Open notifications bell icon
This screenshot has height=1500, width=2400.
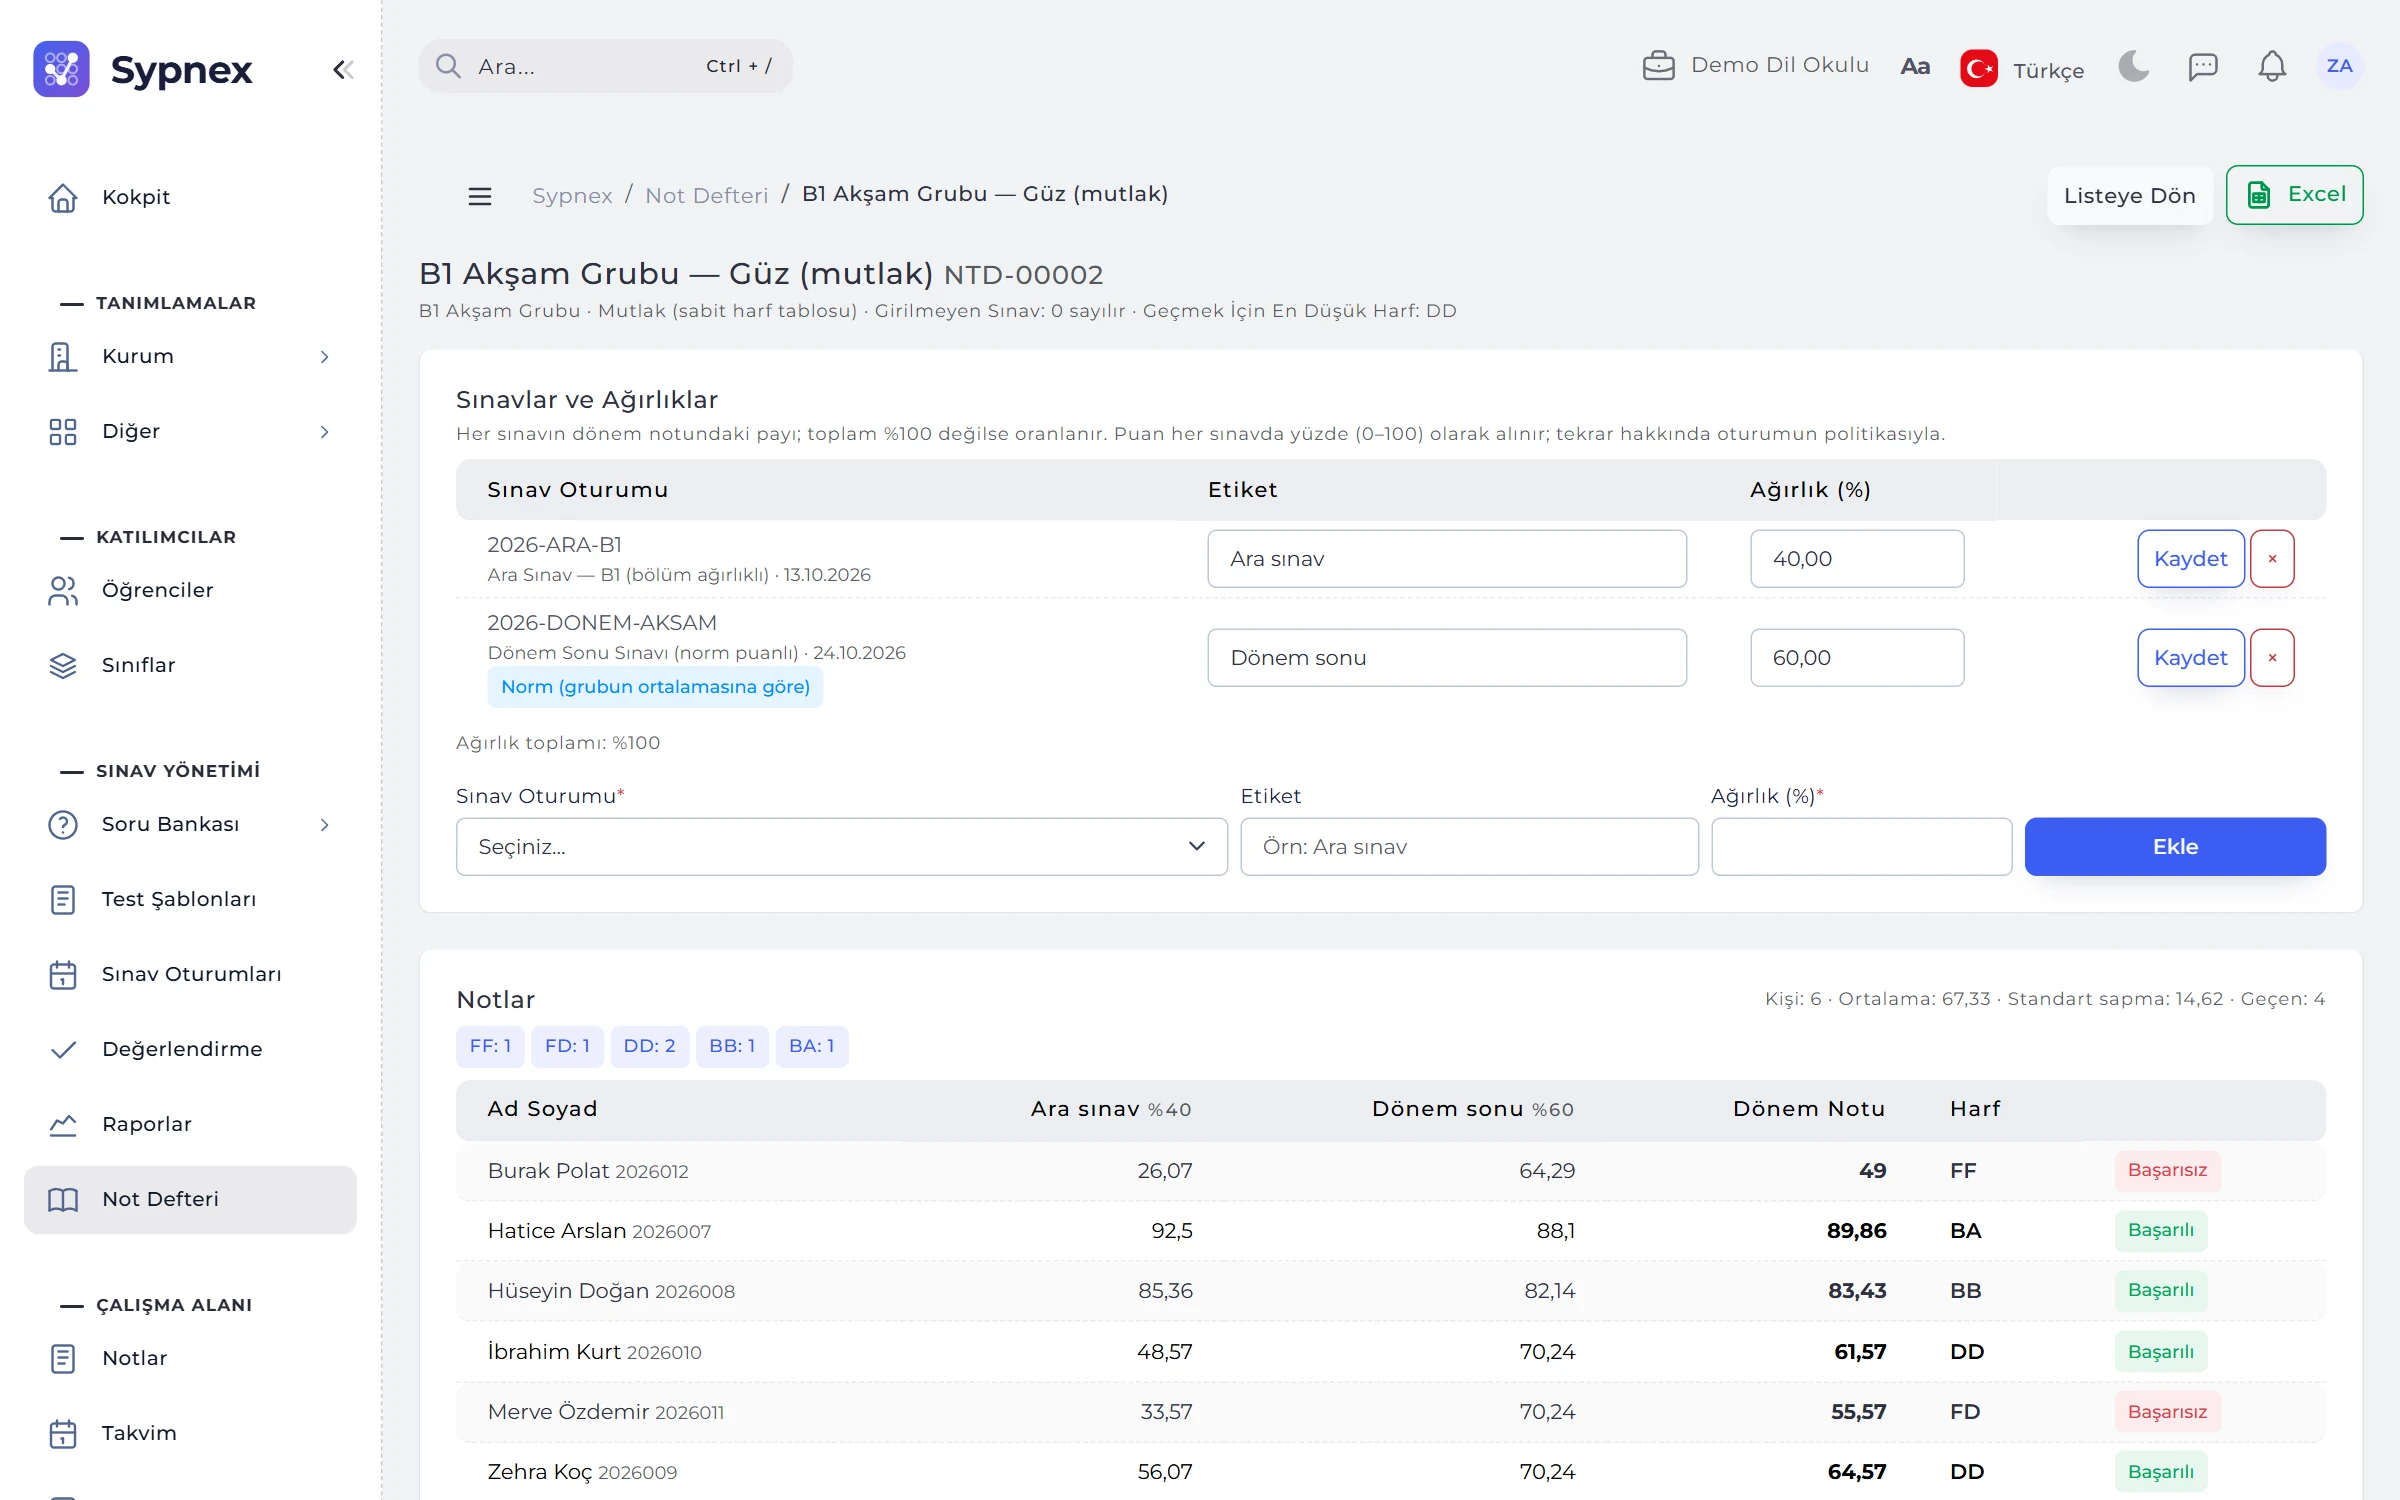[2272, 66]
